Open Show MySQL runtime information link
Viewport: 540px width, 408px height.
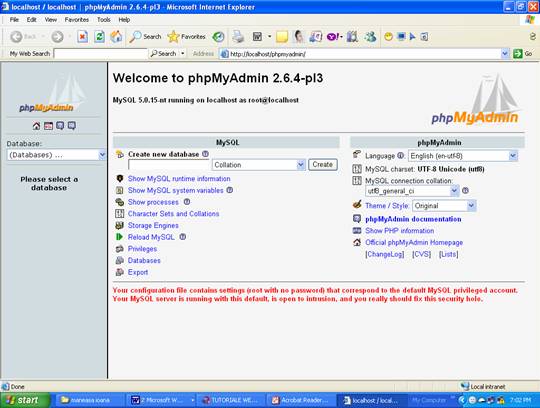tap(179, 179)
